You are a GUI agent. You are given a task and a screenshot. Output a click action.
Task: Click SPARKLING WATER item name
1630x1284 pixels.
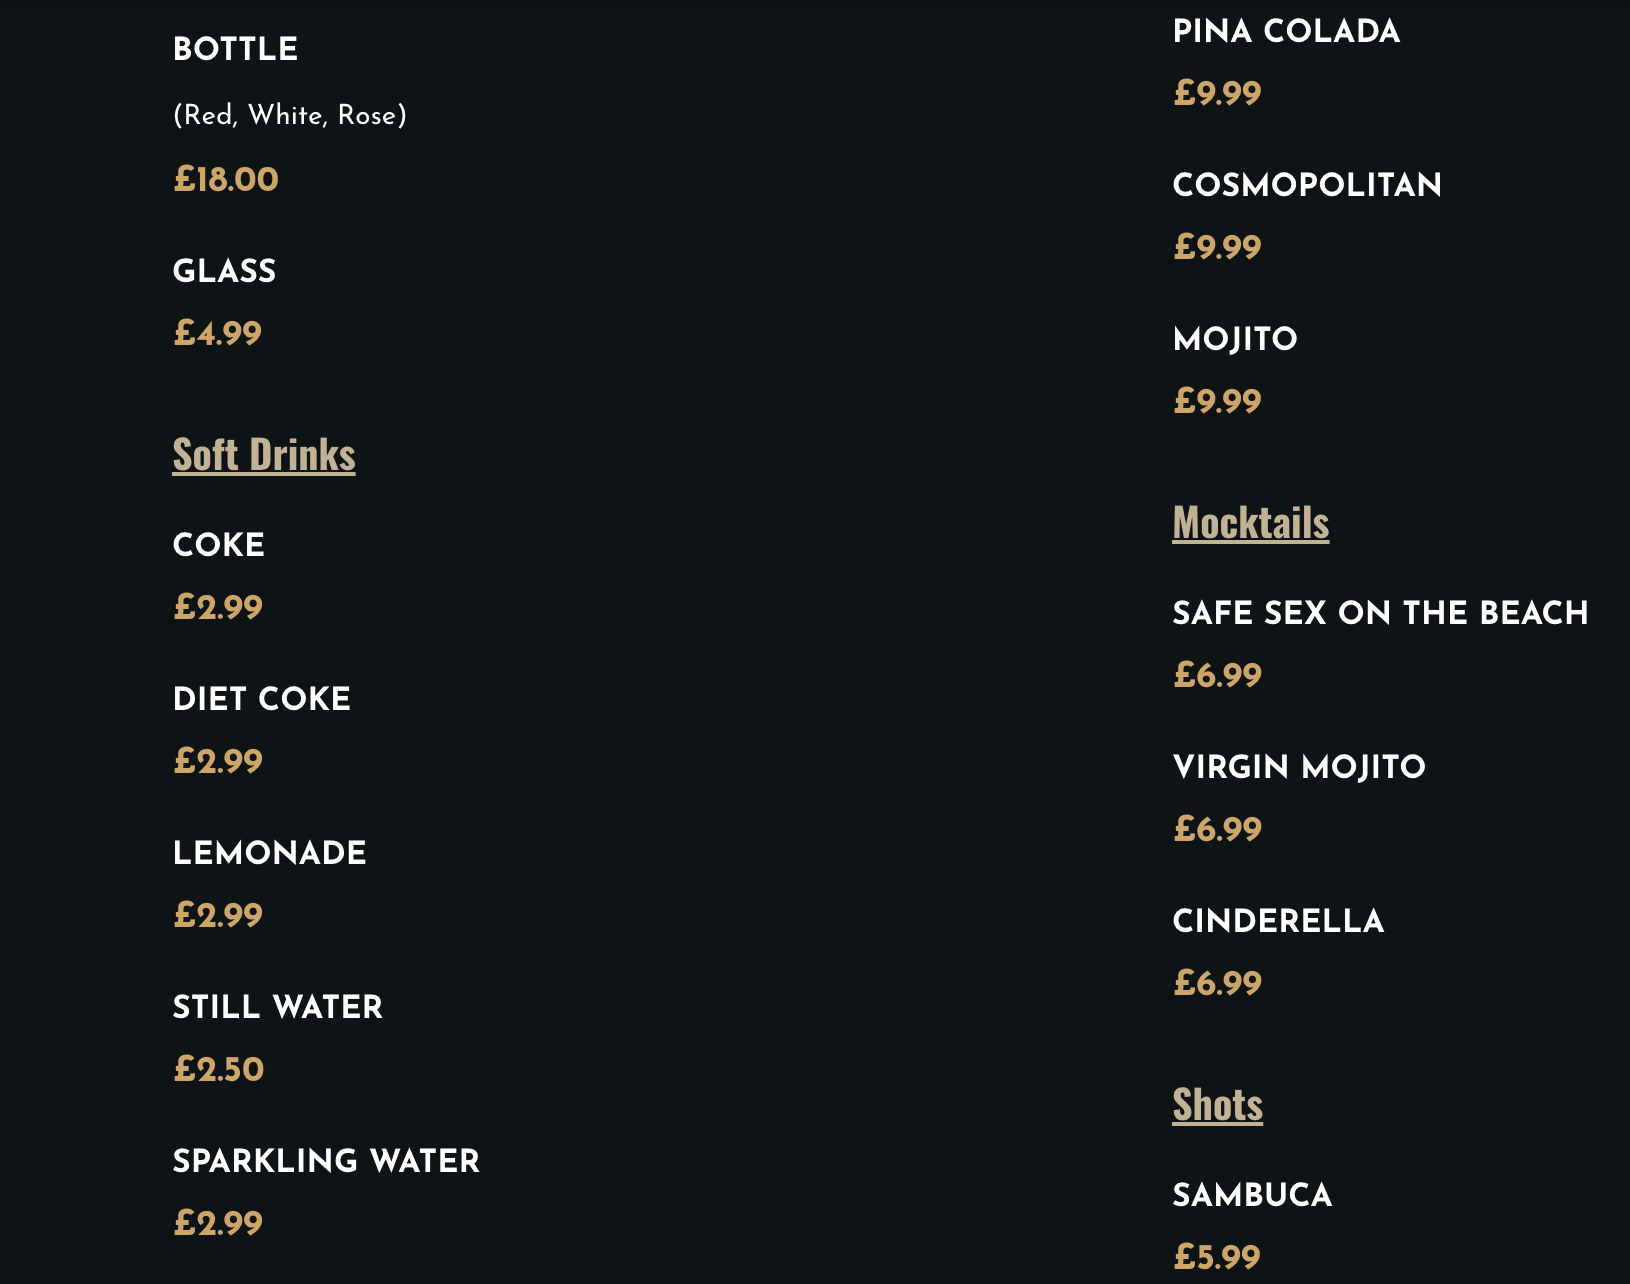click(327, 1161)
